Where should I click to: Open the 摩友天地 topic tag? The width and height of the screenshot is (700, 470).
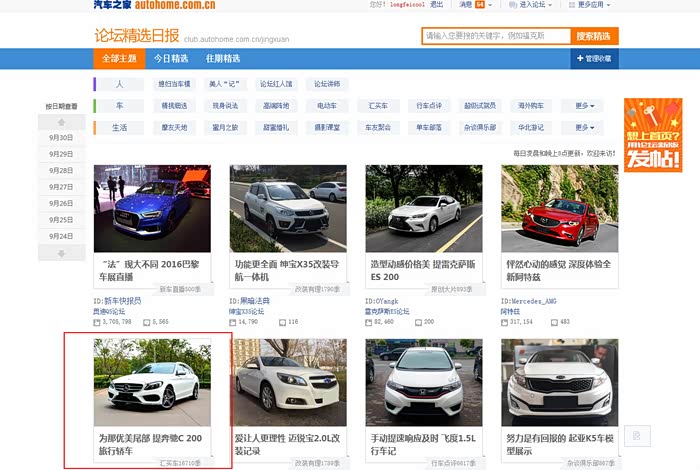(x=174, y=128)
